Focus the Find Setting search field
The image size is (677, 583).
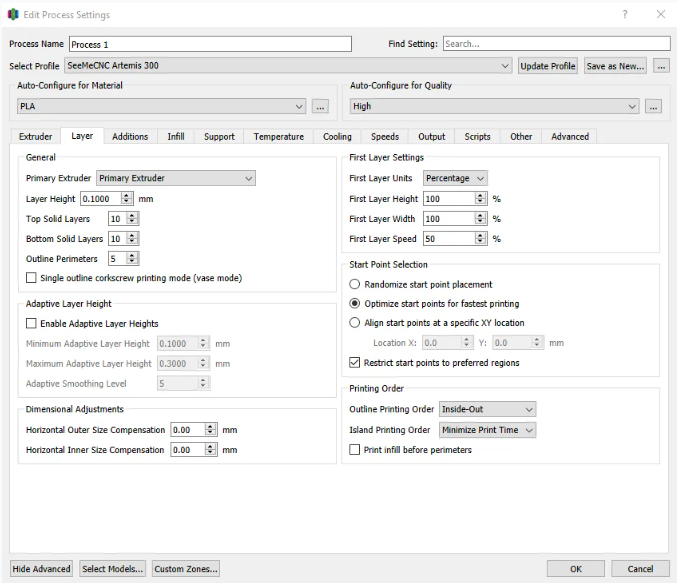[x=556, y=44]
